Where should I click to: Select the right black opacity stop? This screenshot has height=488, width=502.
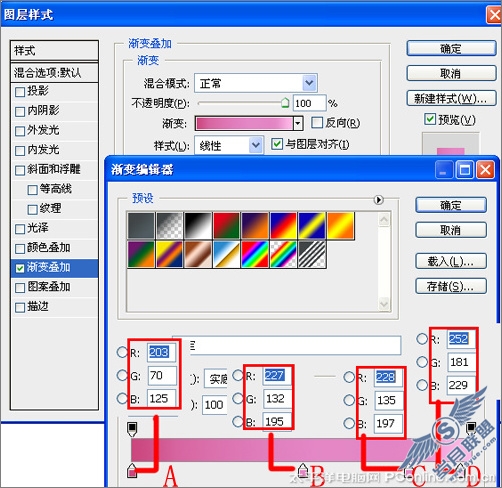(471, 428)
